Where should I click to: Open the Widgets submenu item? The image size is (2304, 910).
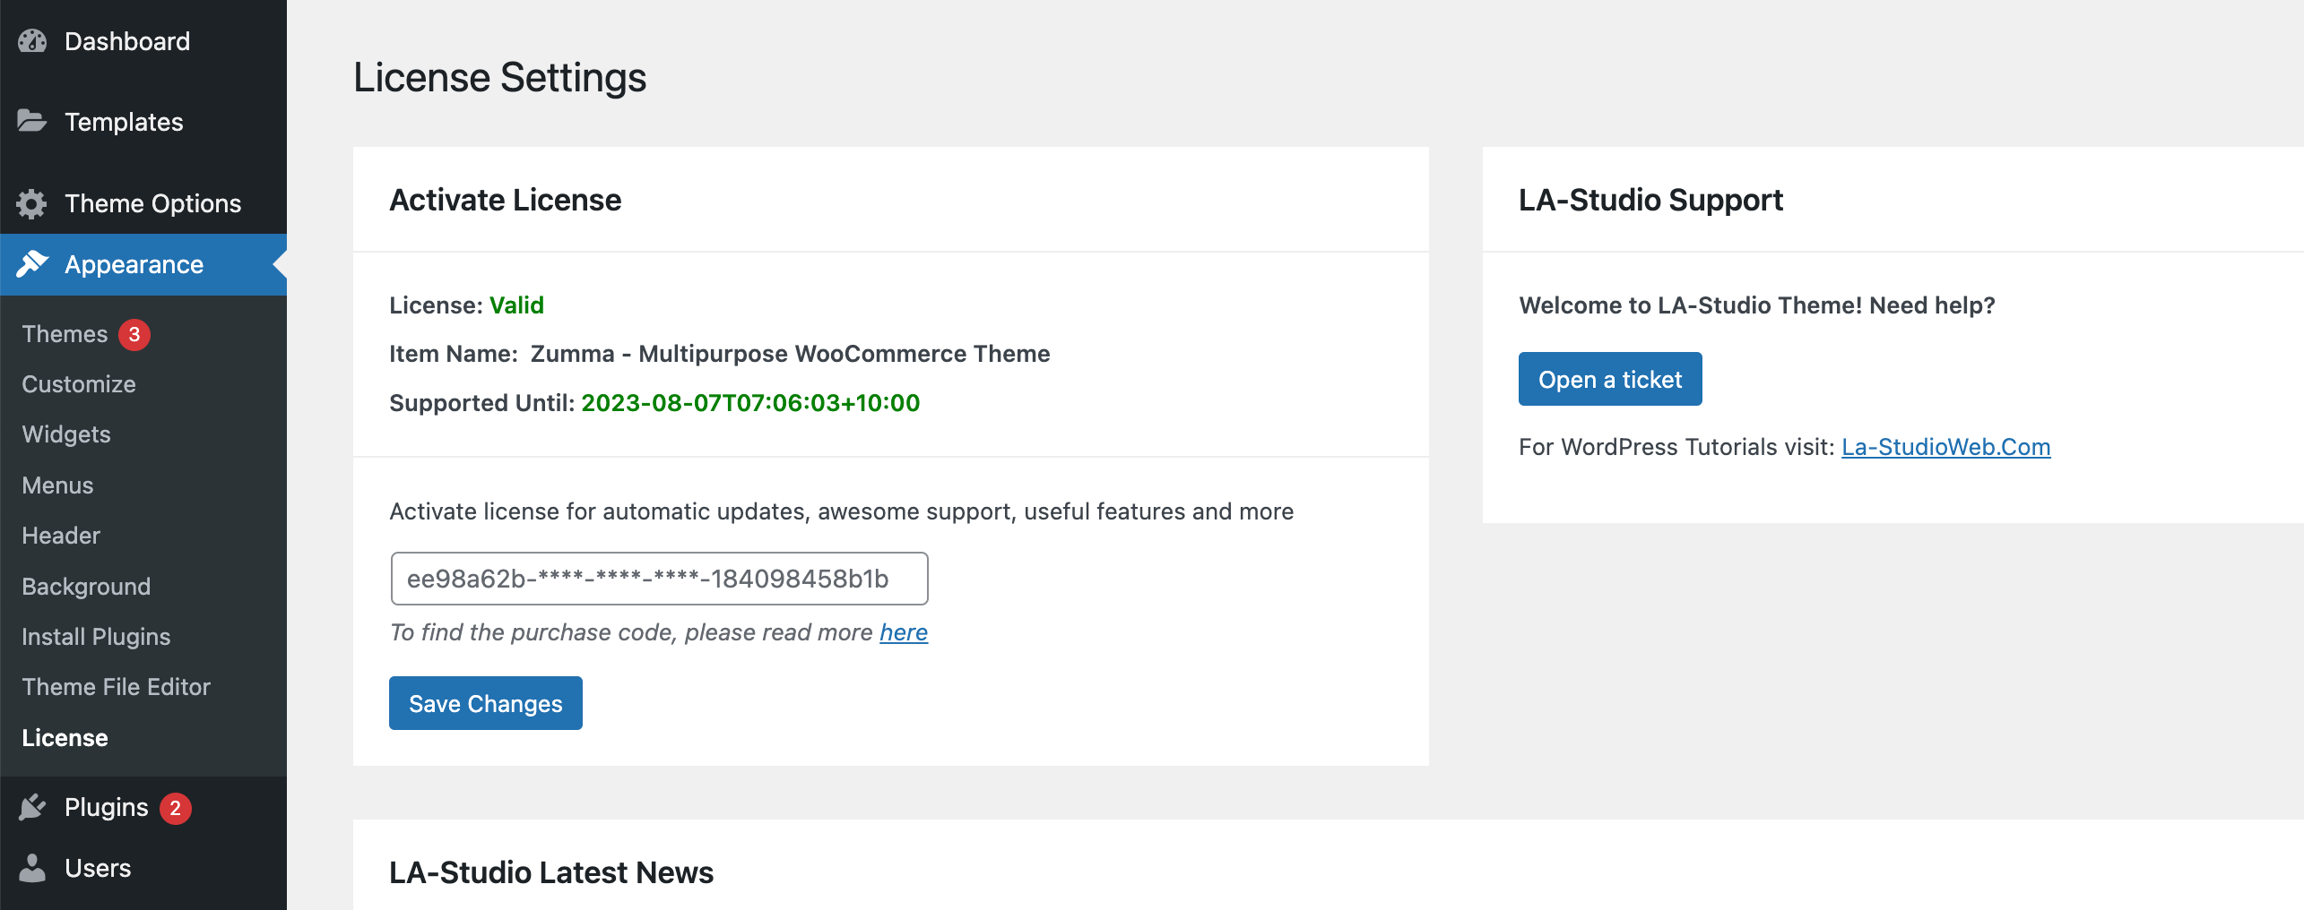66,434
